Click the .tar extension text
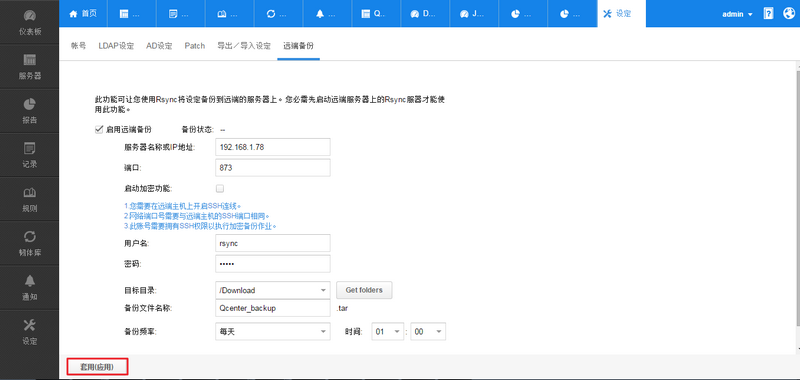The width and height of the screenshot is (800, 380). coord(342,308)
